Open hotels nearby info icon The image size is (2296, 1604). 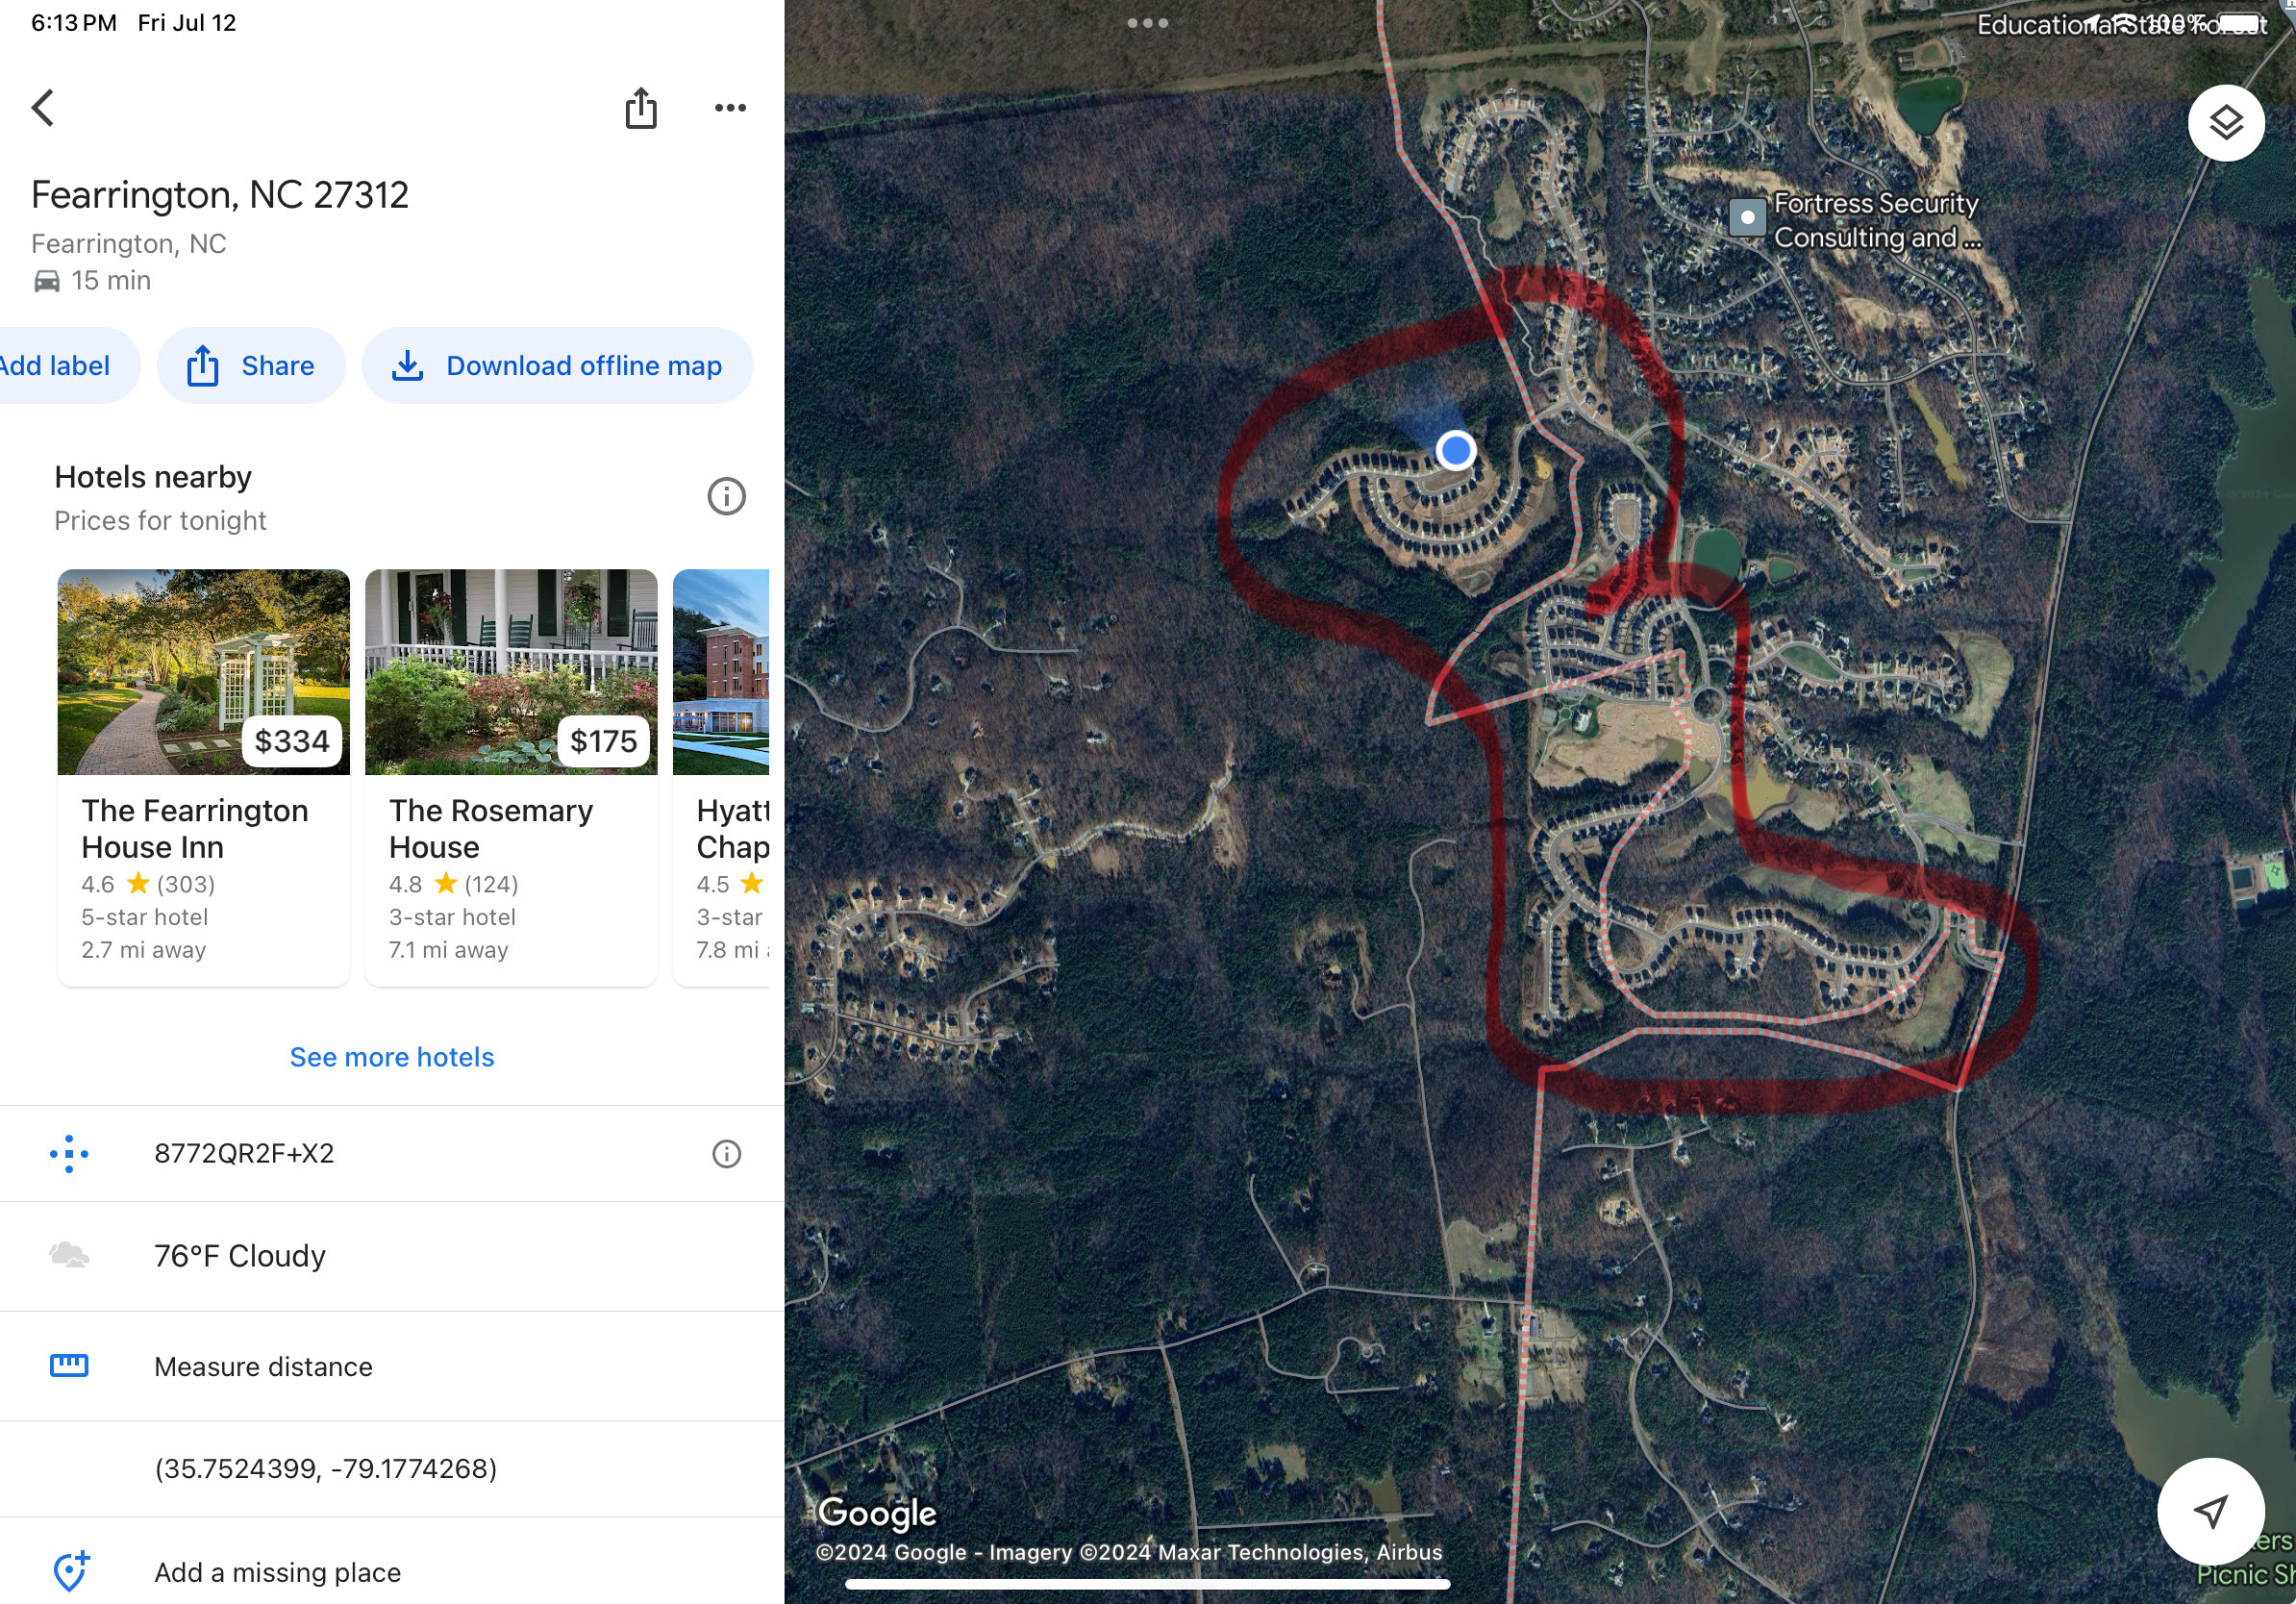pos(726,496)
